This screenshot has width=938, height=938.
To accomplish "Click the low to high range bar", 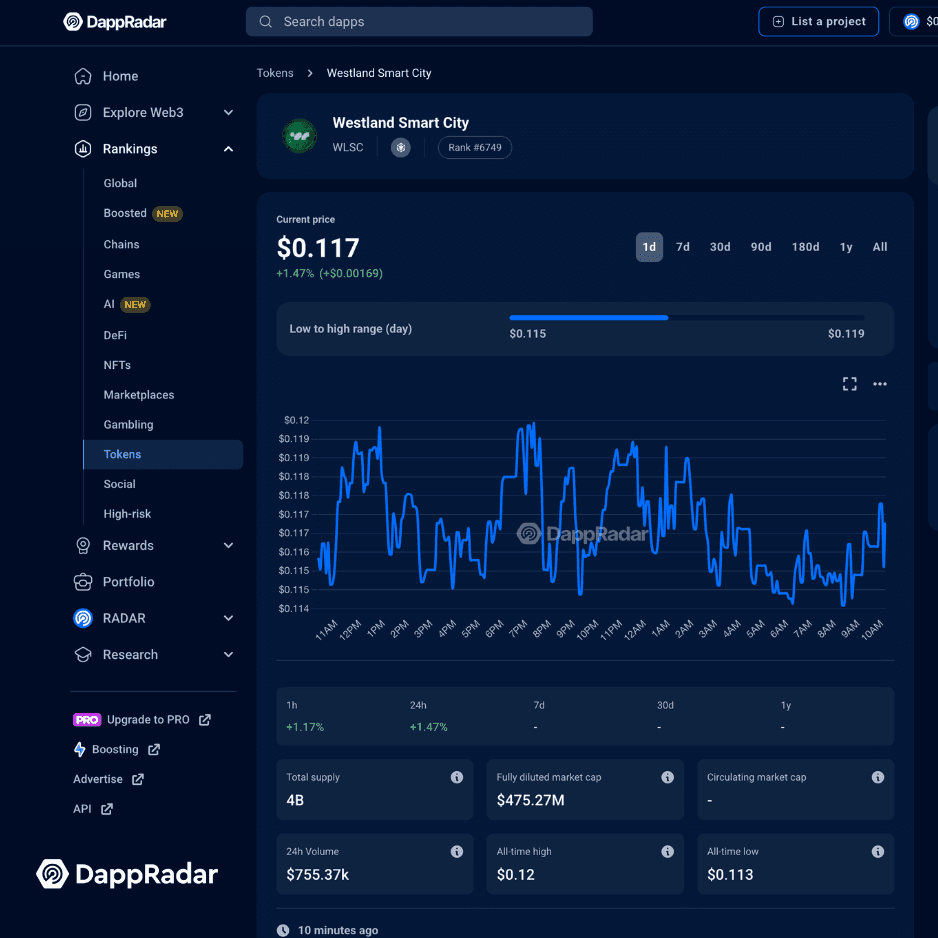I will [x=687, y=318].
